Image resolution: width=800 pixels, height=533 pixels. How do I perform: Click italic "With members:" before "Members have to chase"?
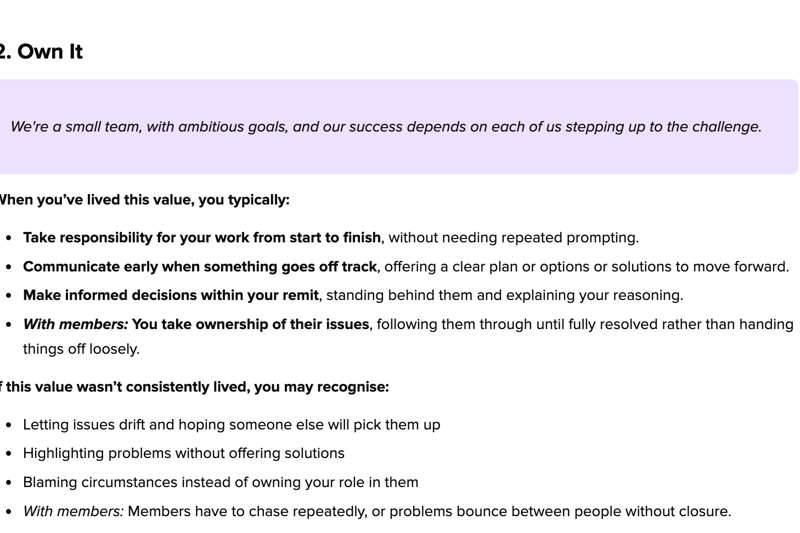point(73,512)
